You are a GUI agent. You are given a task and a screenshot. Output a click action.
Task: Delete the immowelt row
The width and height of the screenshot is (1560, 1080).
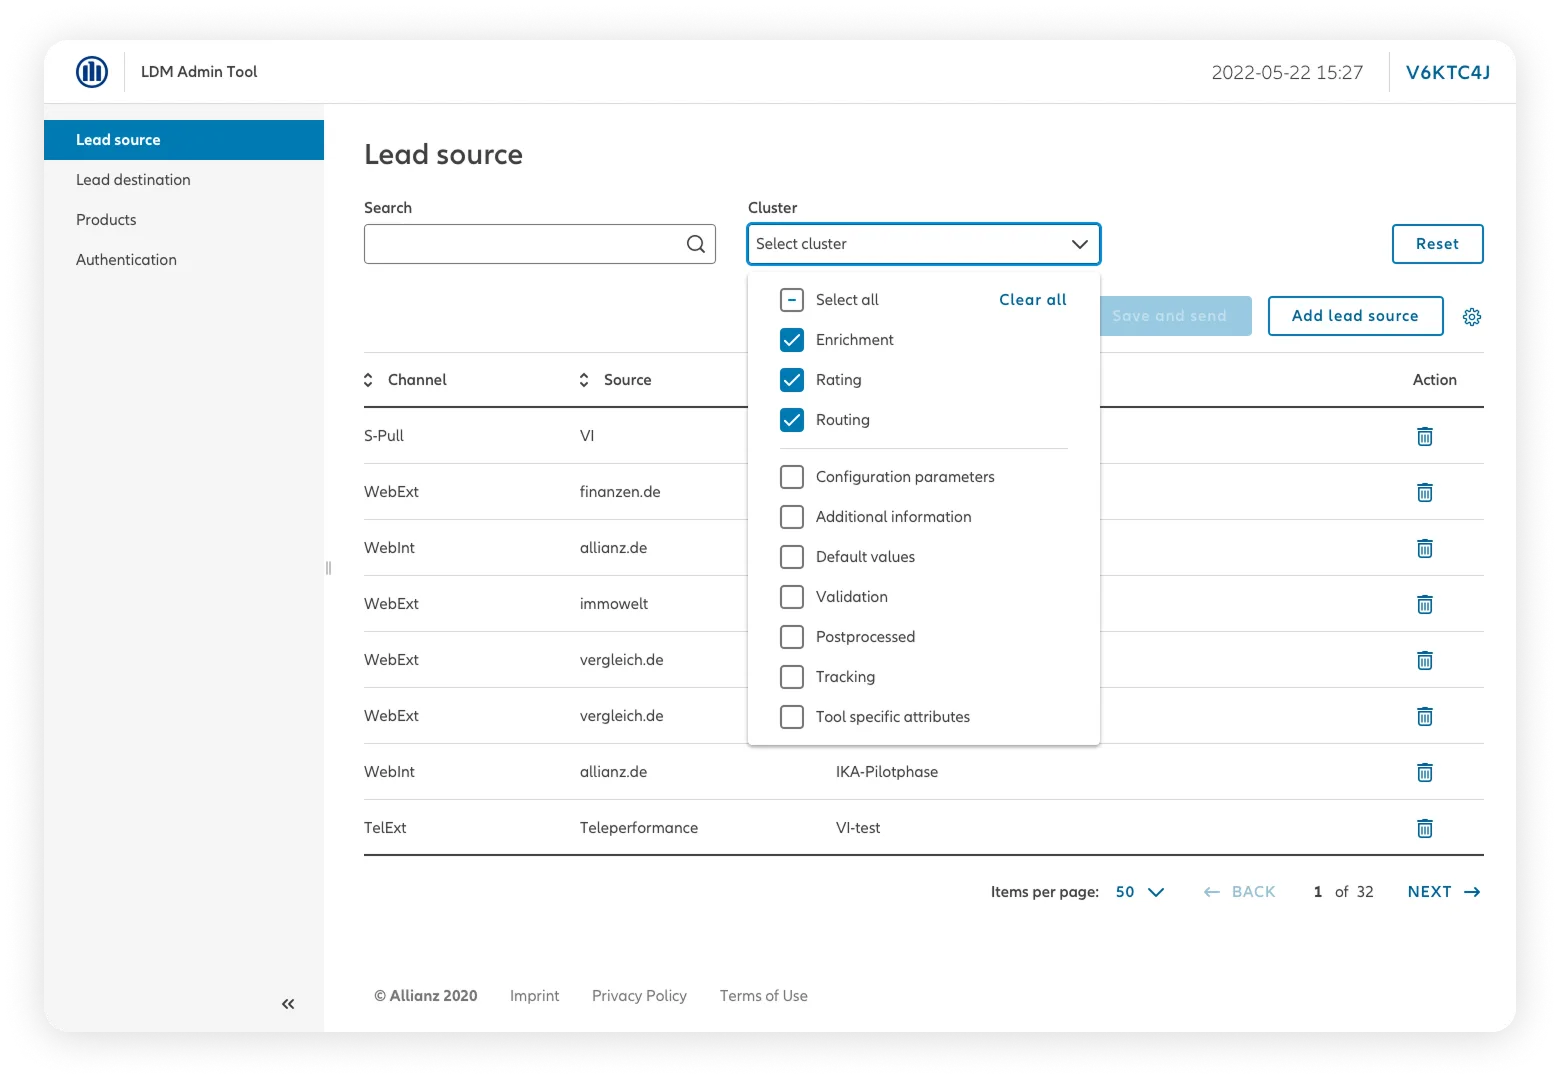(x=1425, y=604)
